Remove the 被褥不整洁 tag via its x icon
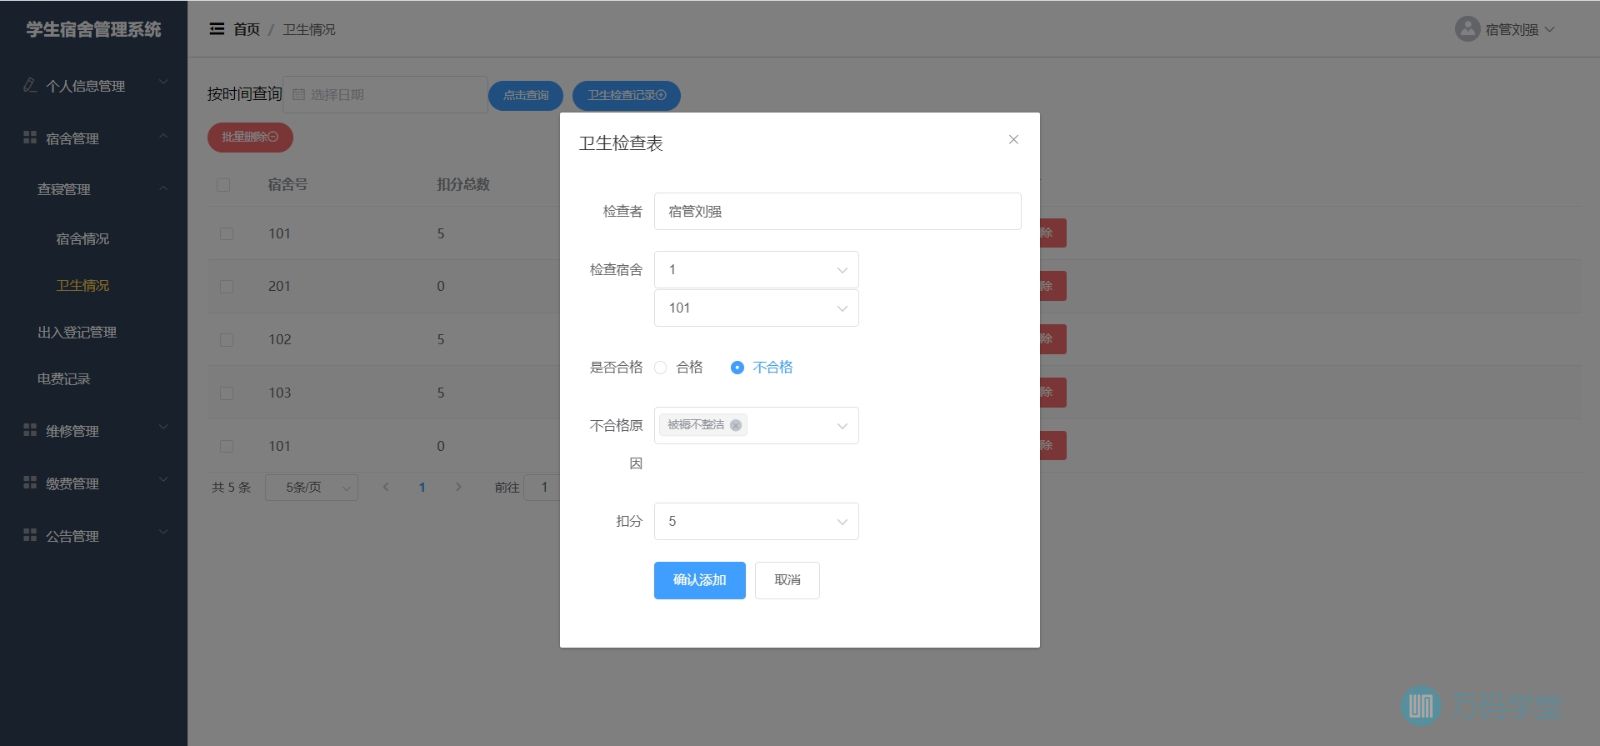The image size is (1600, 746). pyautogui.click(x=736, y=425)
